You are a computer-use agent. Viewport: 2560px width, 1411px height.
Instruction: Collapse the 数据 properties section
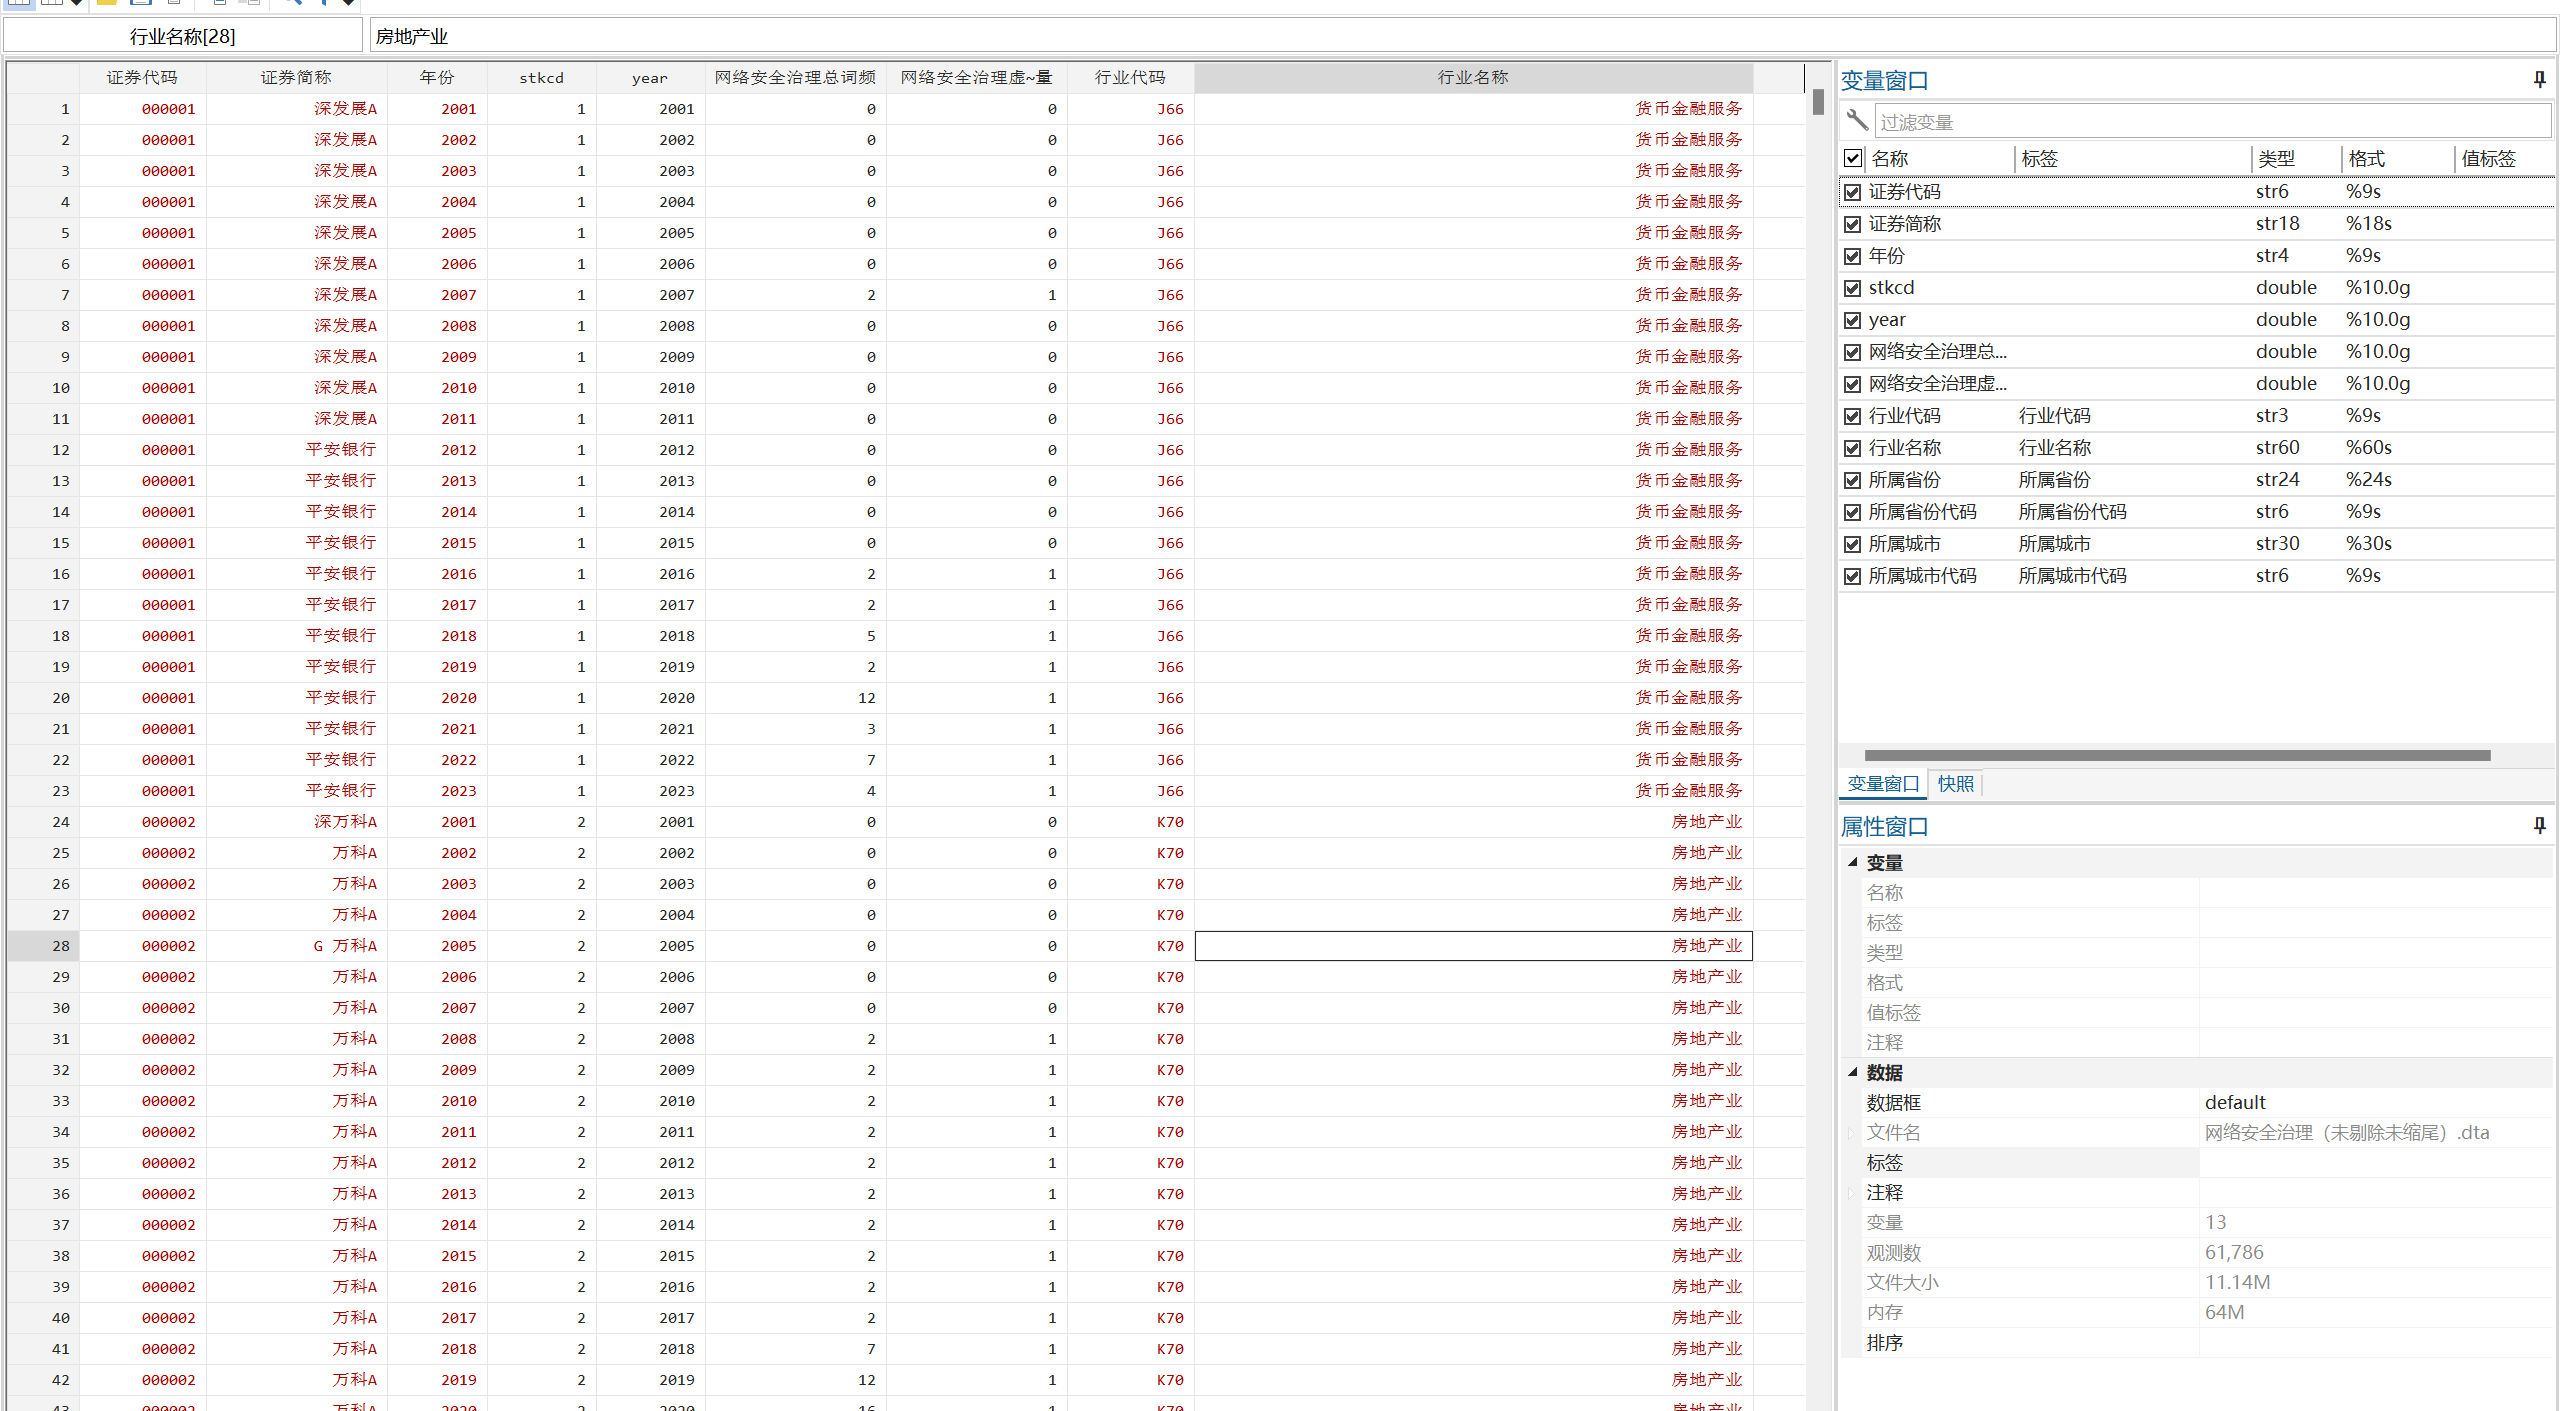click(1853, 1072)
